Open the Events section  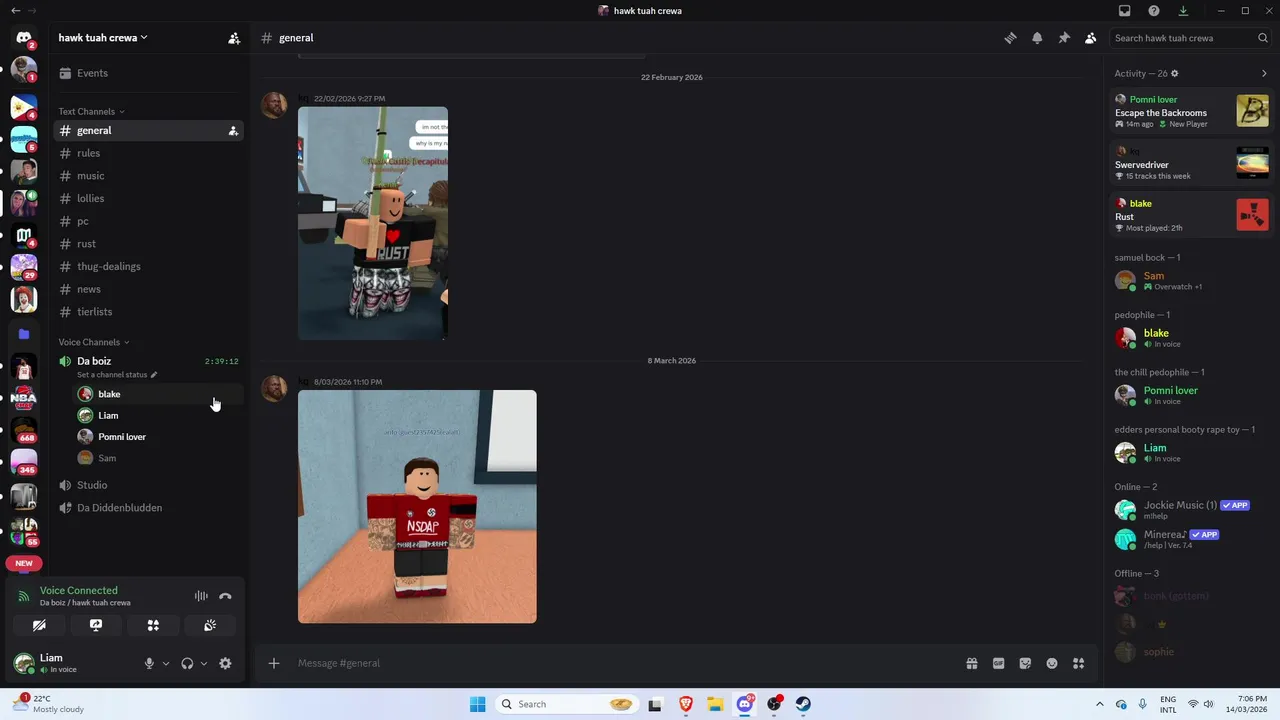click(x=148, y=73)
